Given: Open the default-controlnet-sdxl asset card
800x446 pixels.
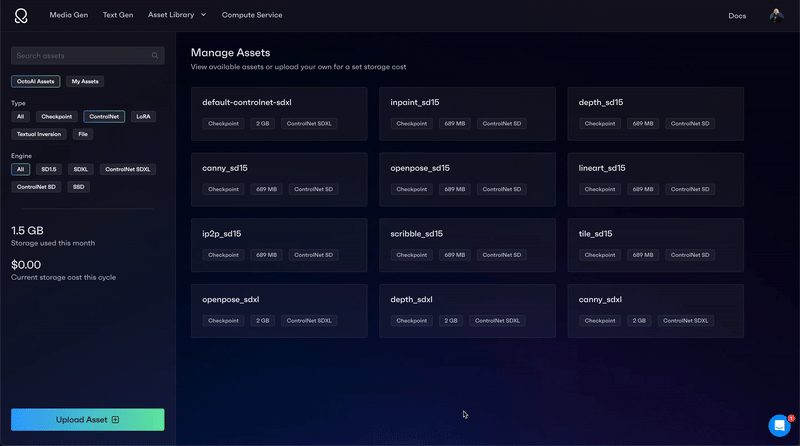Looking at the screenshot, I should [279, 114].
